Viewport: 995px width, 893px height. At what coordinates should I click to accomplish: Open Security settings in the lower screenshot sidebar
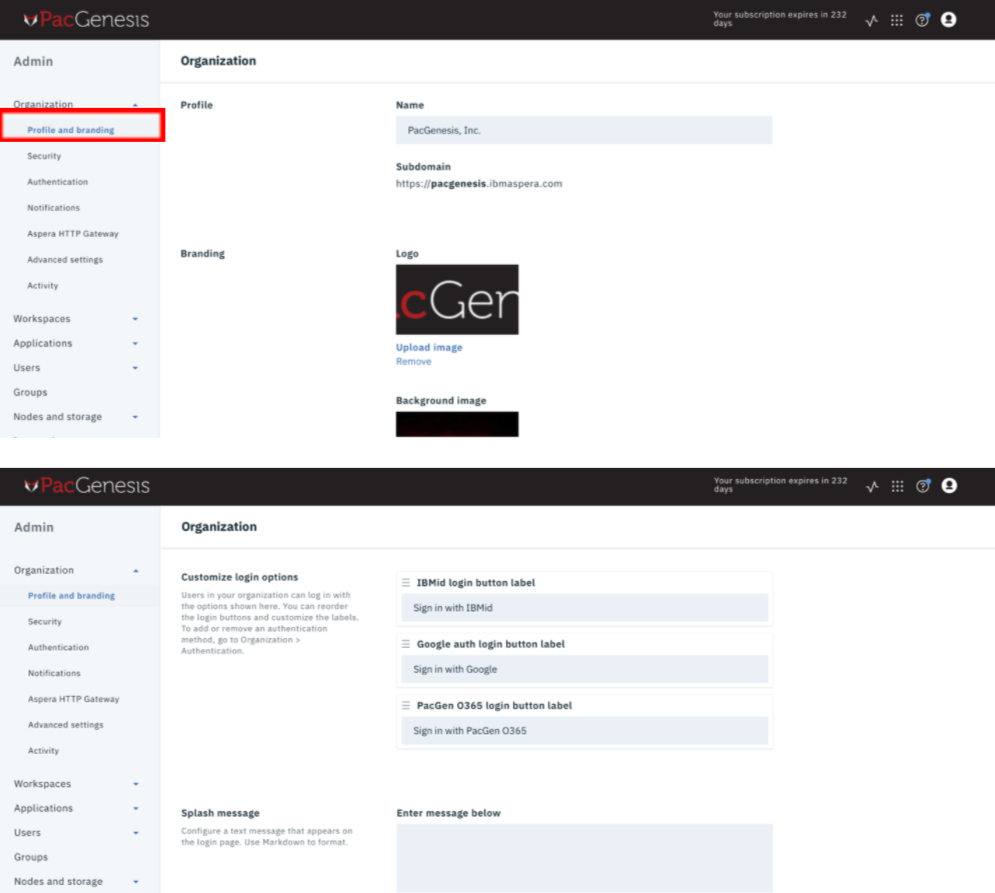click(44, 622)
